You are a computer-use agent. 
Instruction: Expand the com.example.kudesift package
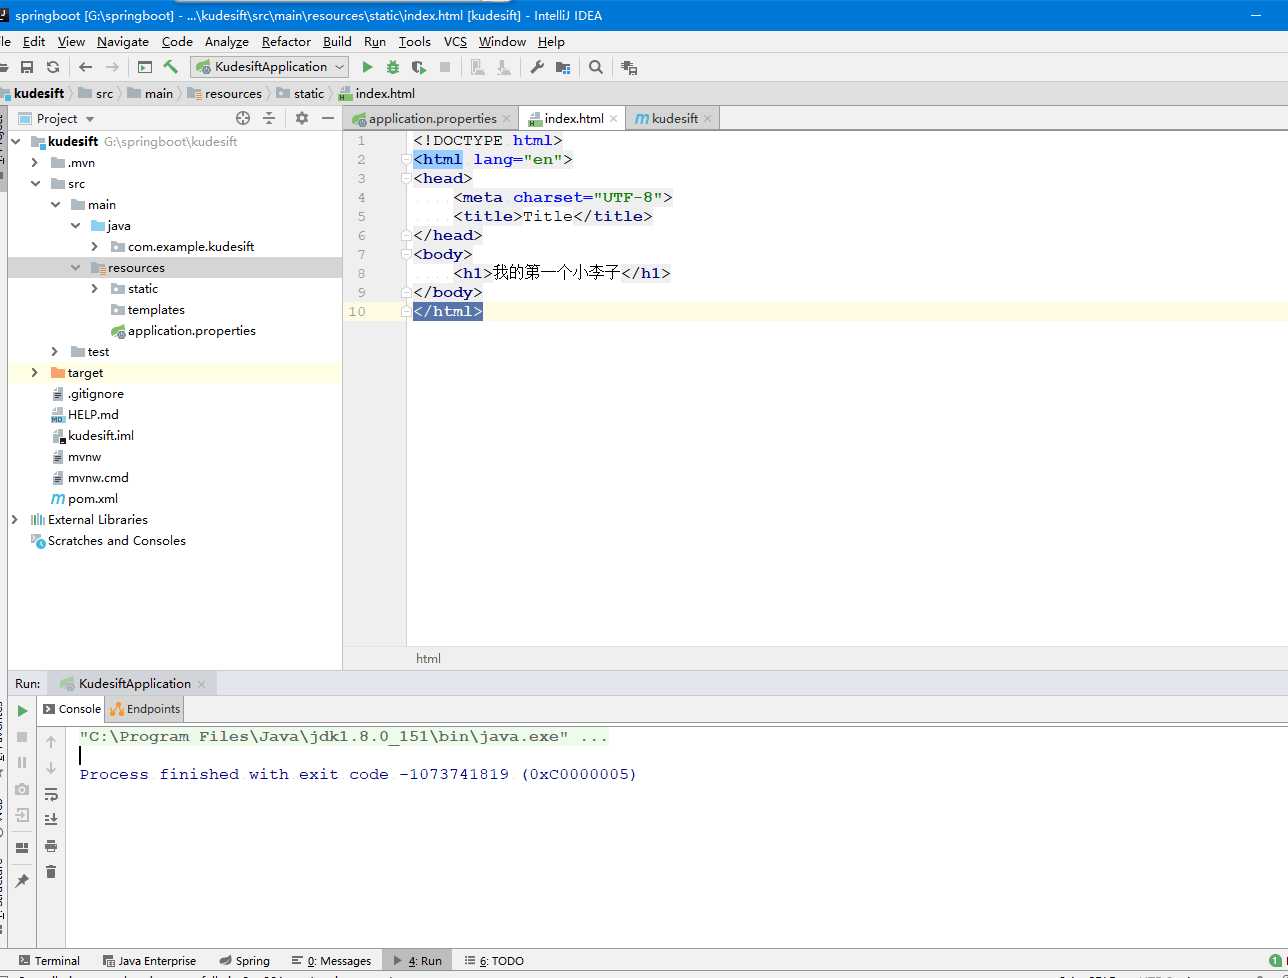(95, 246)
